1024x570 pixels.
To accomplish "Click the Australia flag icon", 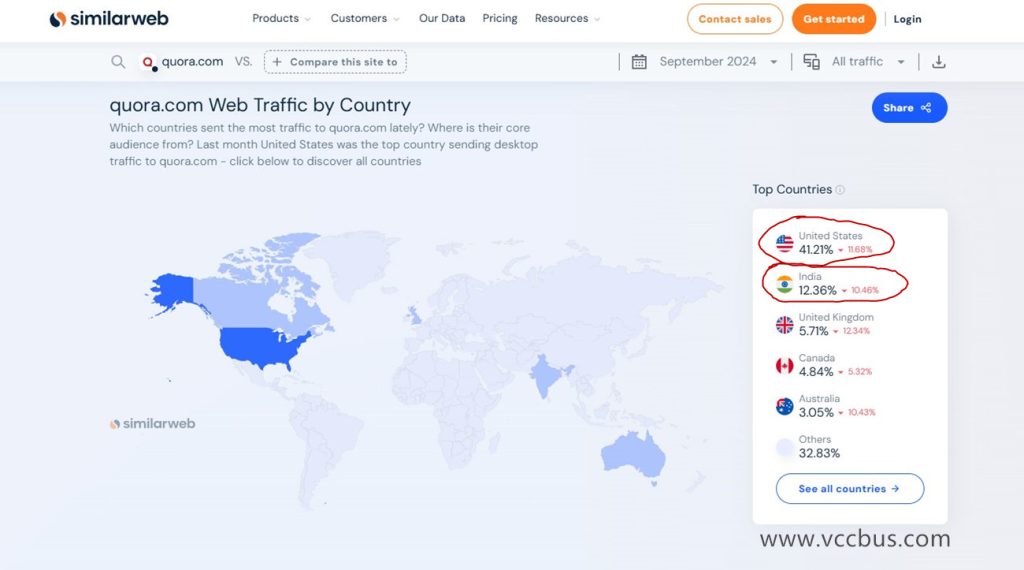I will tap(784, 406).
